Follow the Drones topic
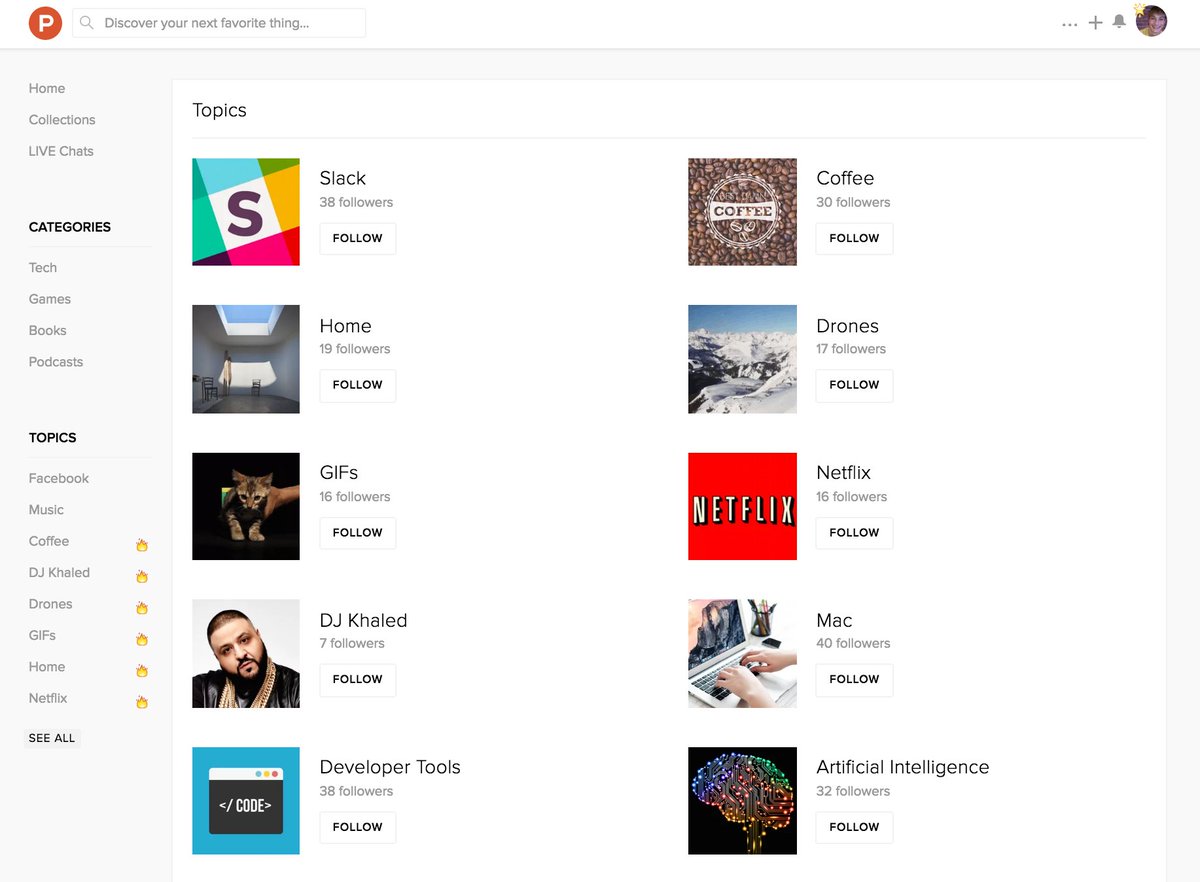1200x882 pixels. (x=854, y=385)
